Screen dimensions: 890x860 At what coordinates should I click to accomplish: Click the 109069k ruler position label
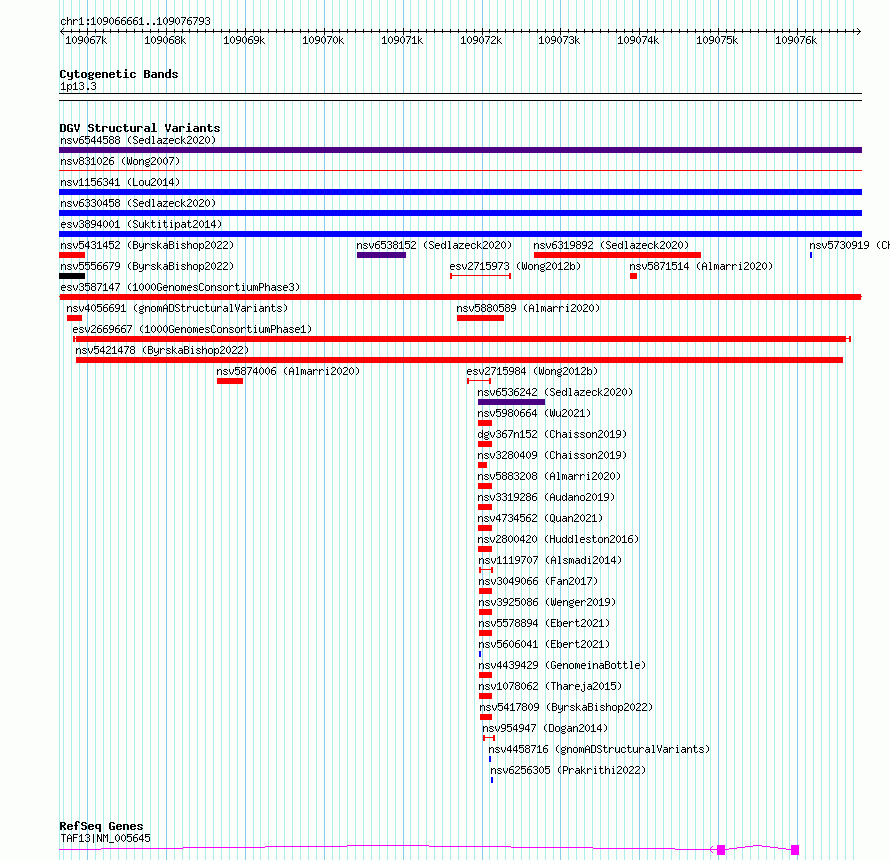pyautogui.click(x=244, y=41)
